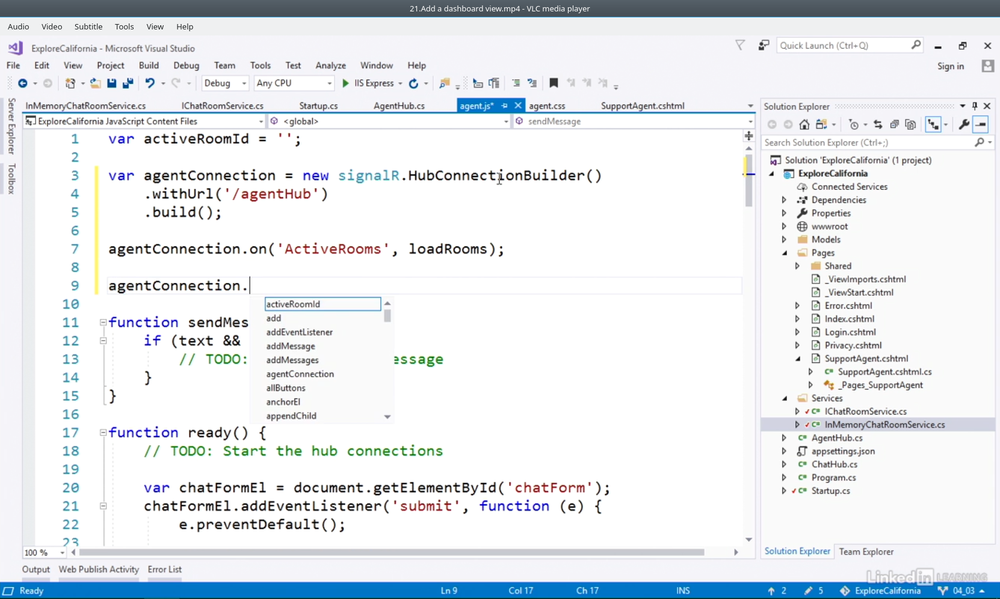Open the global scope navigation dropdown
Image resolution: width=1000 pixels, height=599 pixels.
pyautogui.click(x=390, y=121)
